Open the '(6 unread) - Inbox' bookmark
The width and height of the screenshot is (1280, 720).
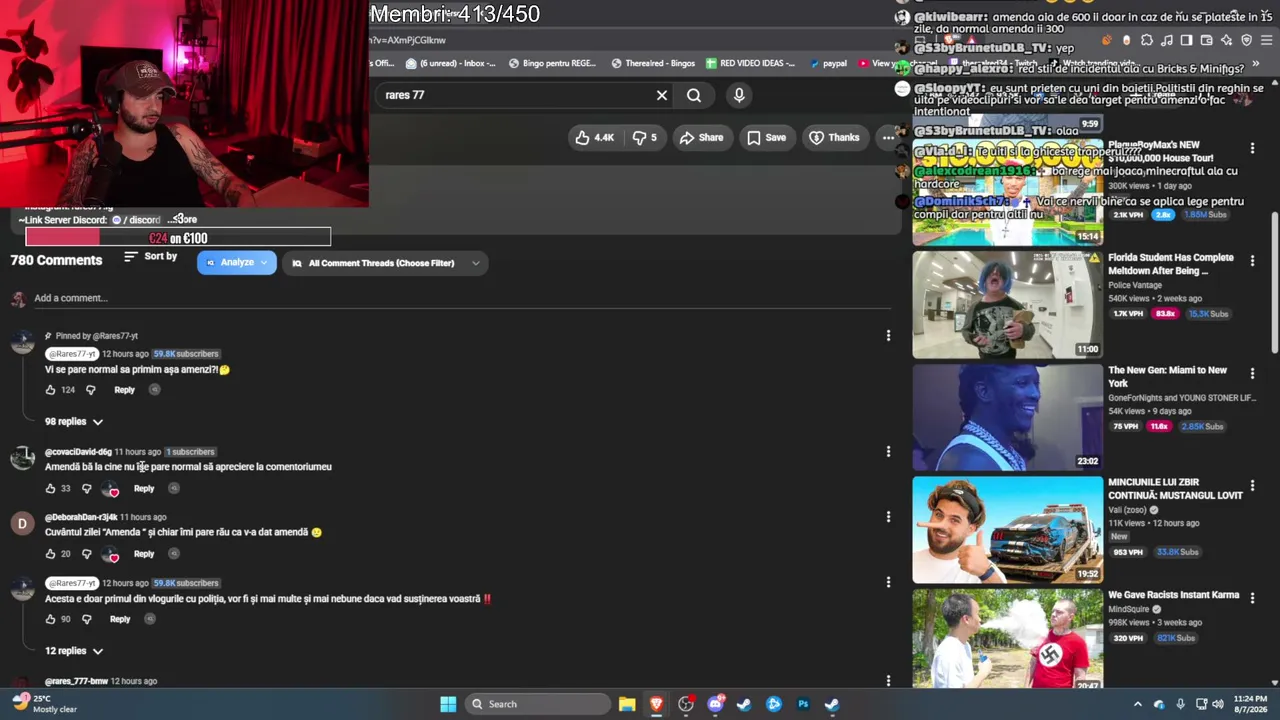click(450, 64)
